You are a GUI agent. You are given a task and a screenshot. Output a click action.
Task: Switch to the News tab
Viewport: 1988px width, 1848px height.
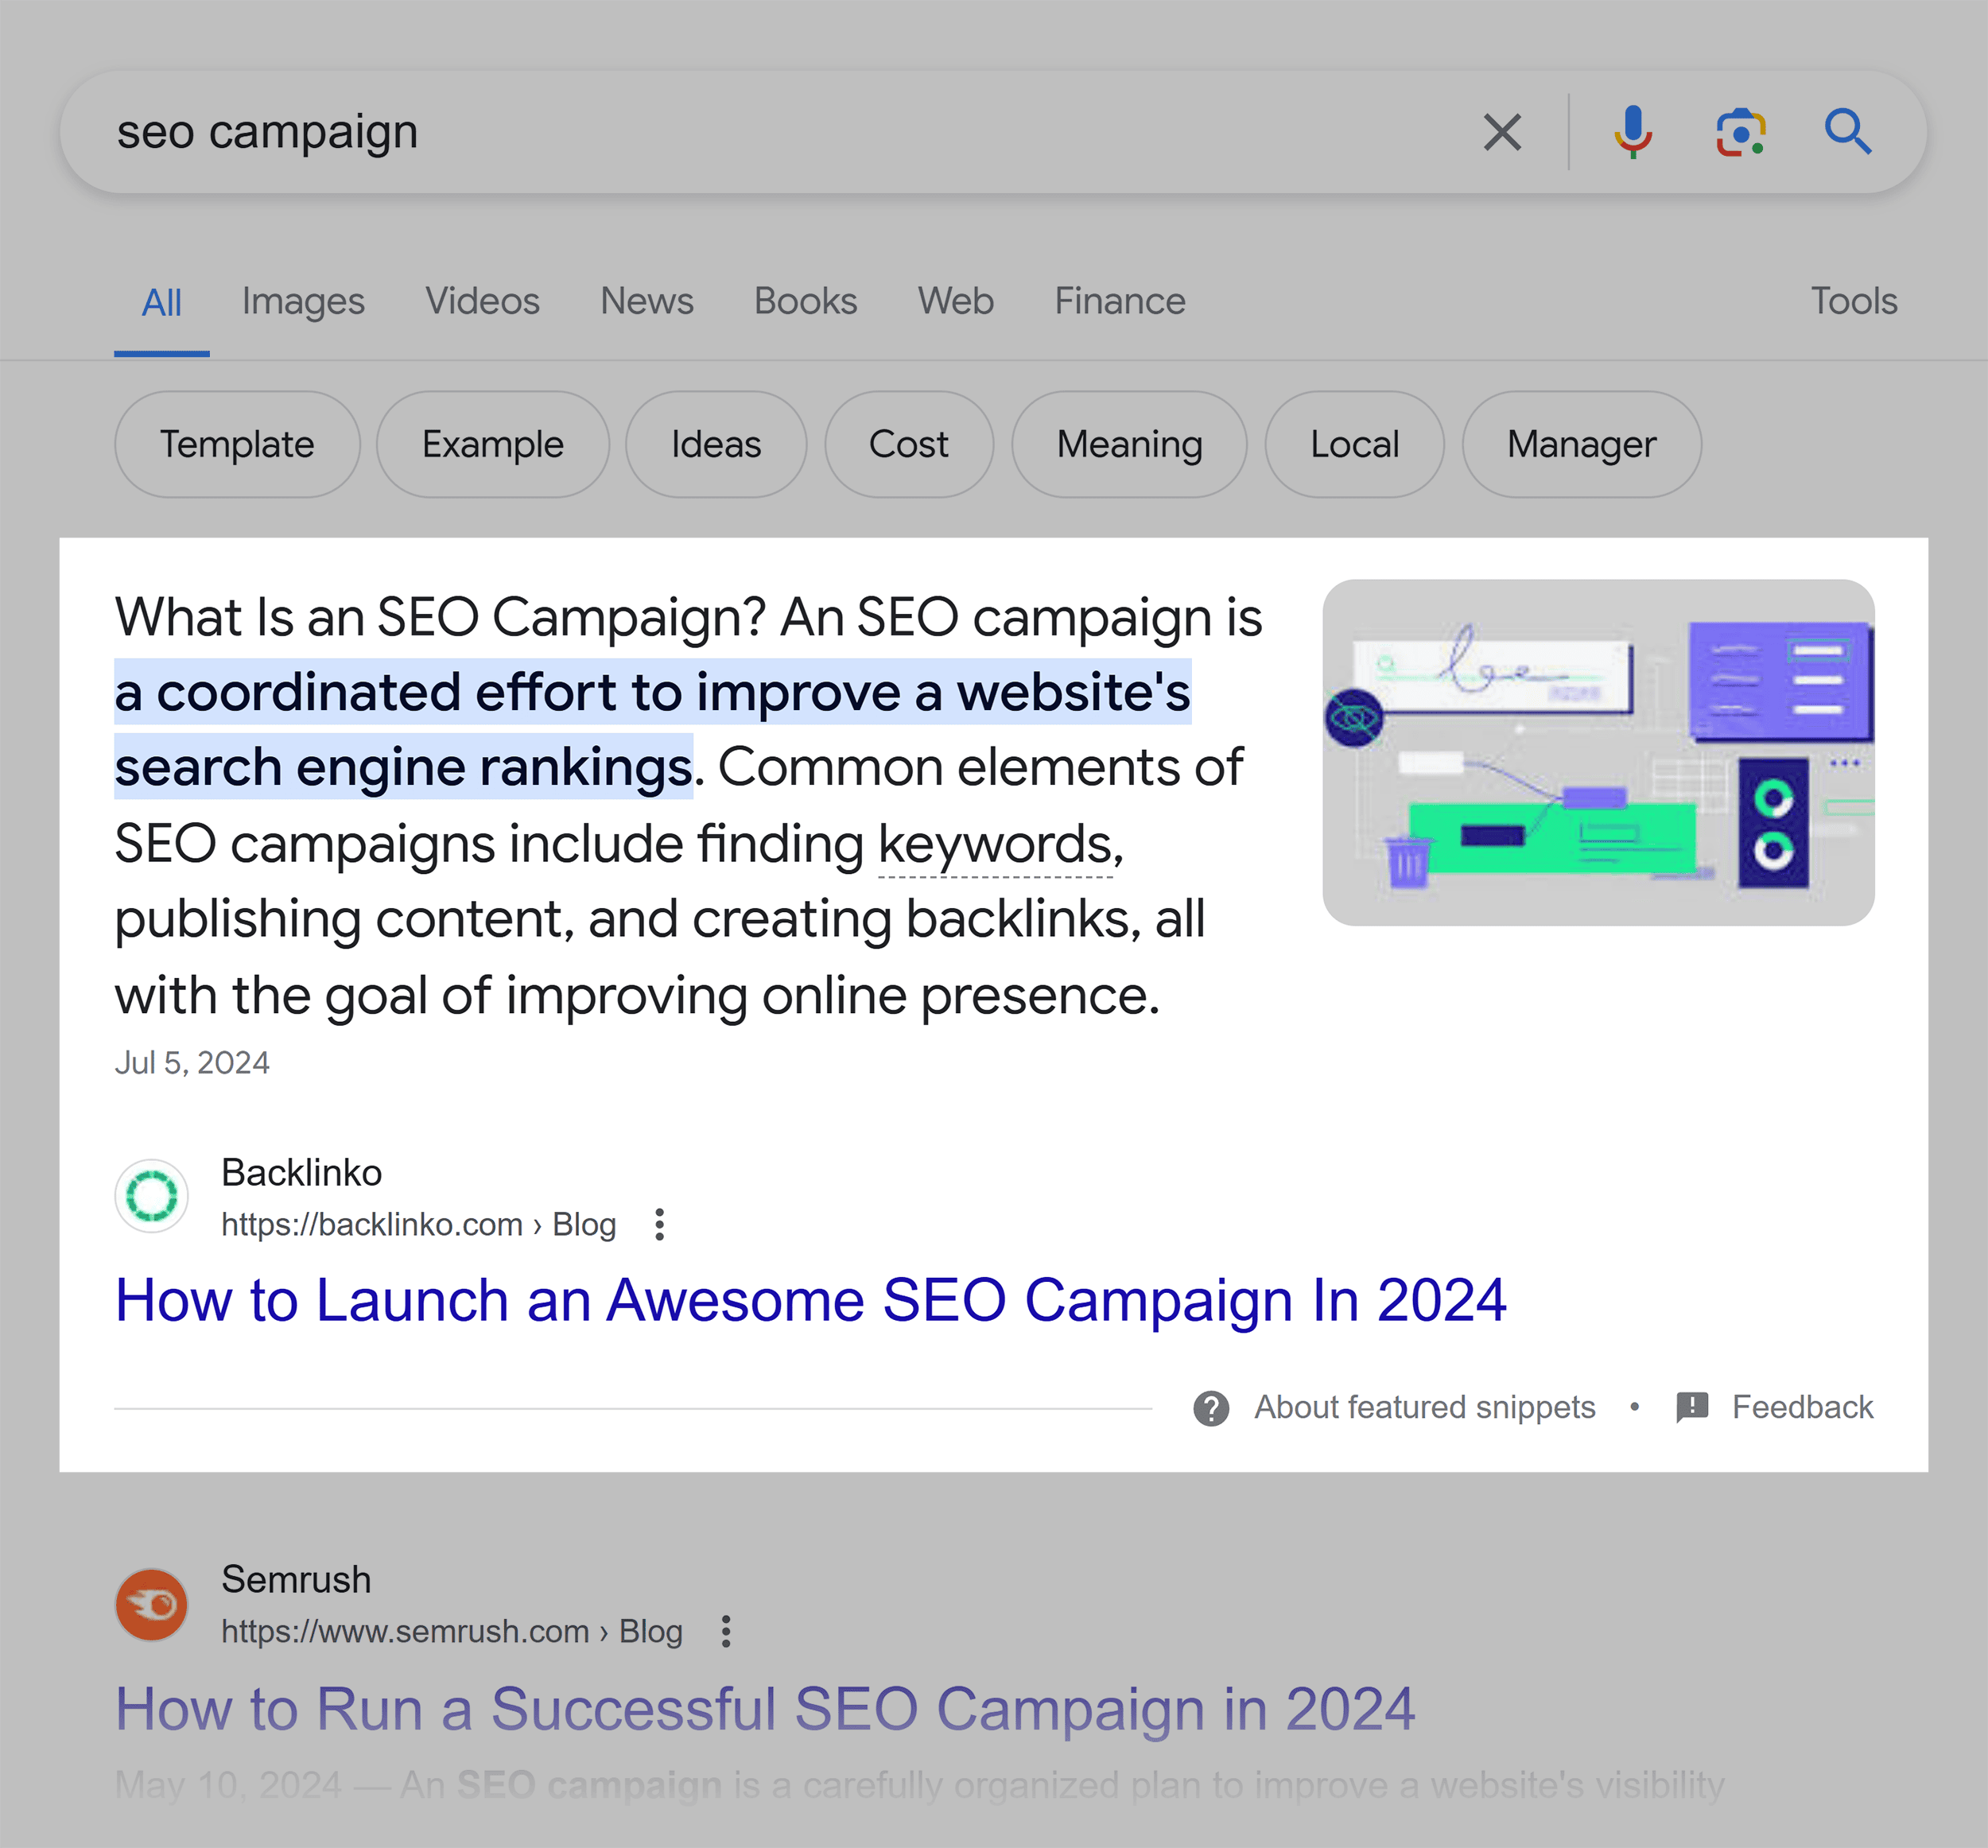[x=647, y=302]
